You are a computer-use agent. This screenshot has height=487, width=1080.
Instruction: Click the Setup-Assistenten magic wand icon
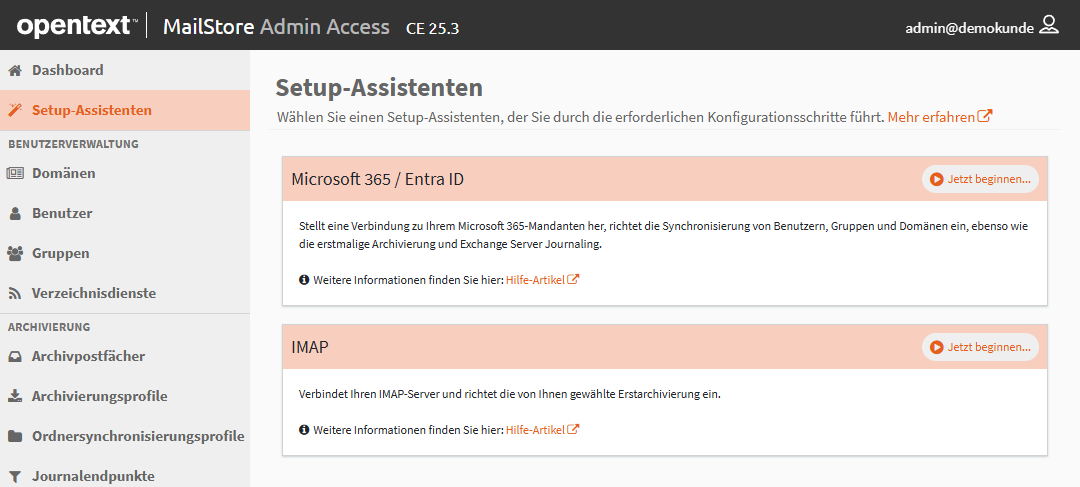point(14,110)
